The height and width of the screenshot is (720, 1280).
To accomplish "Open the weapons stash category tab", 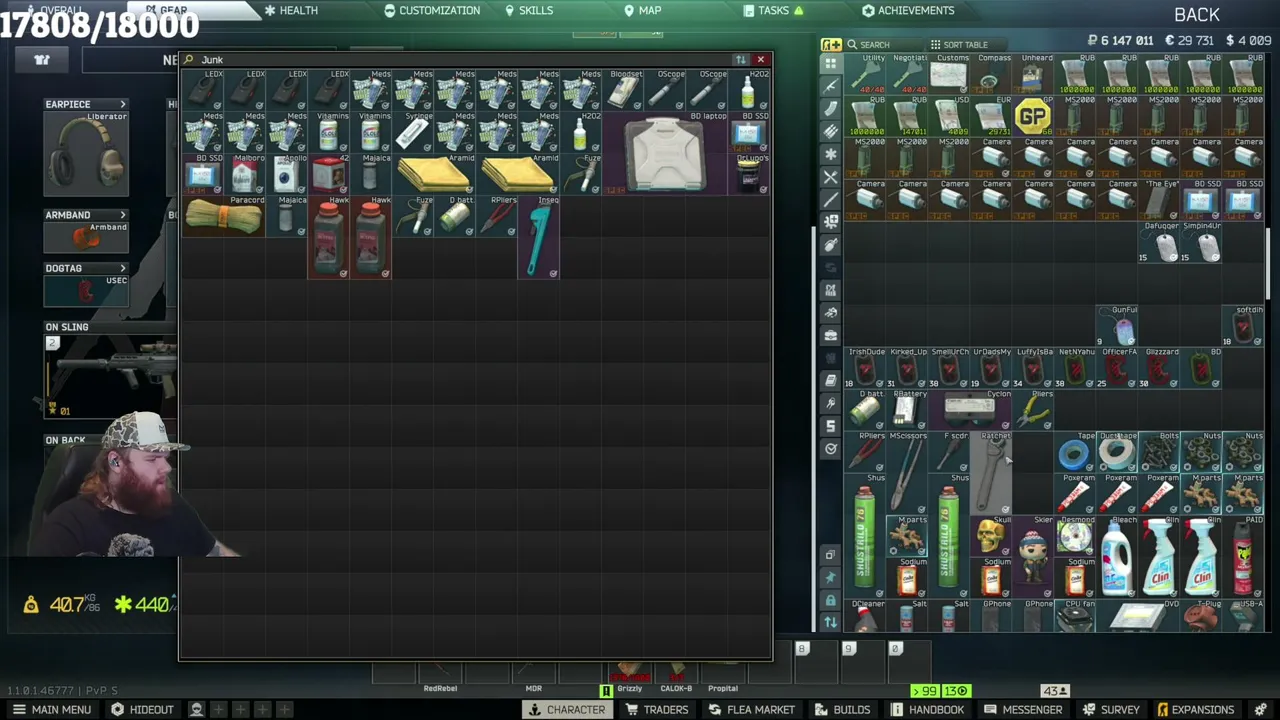I will pos(831,86).
